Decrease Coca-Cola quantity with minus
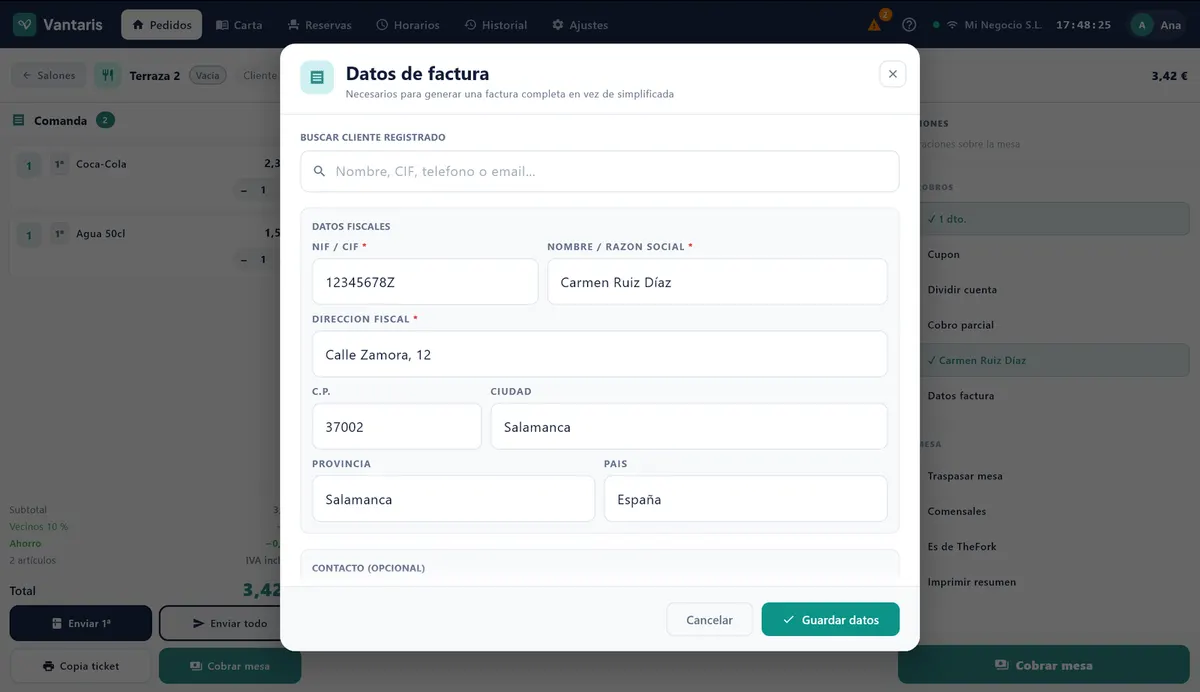Screen dimensions: 1200x692 point(244,190)
